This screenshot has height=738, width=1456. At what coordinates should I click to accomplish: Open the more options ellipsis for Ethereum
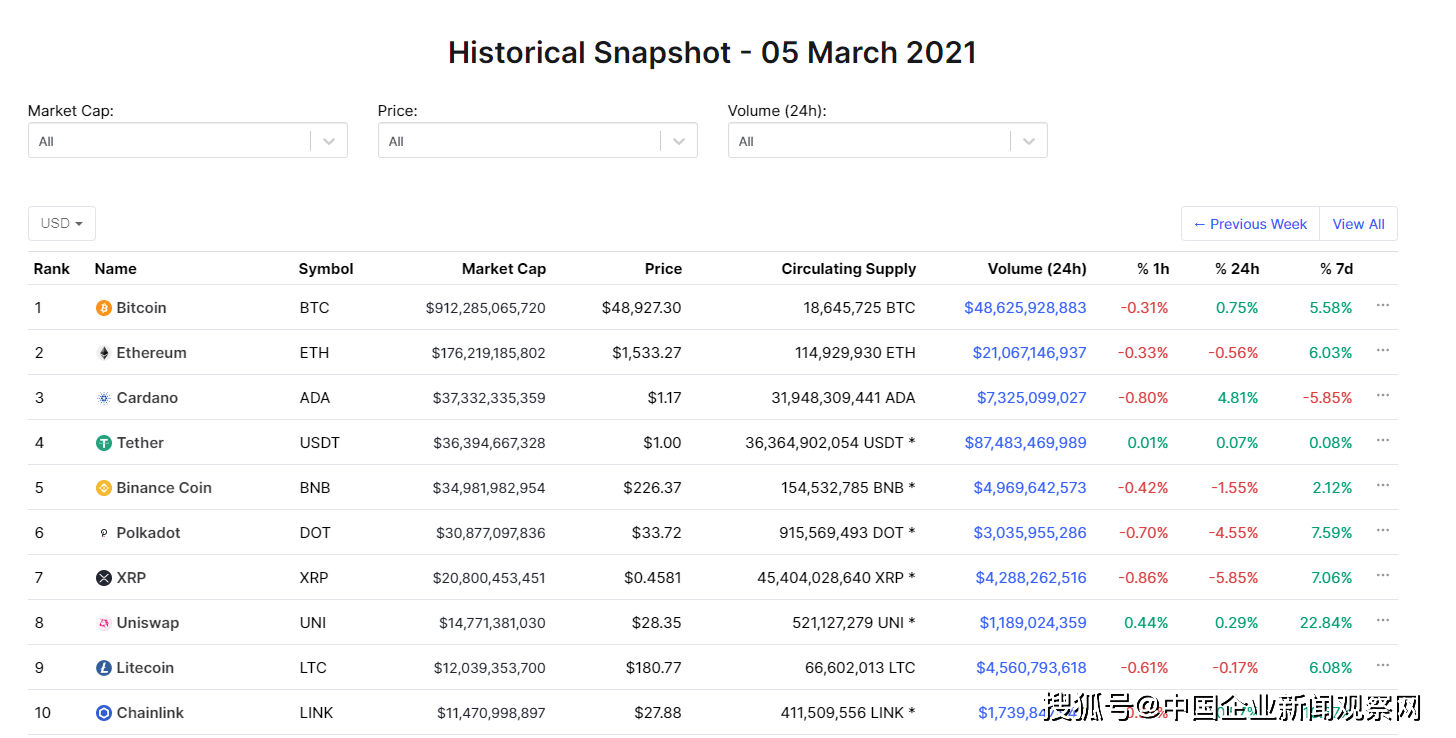point(1383,350)
